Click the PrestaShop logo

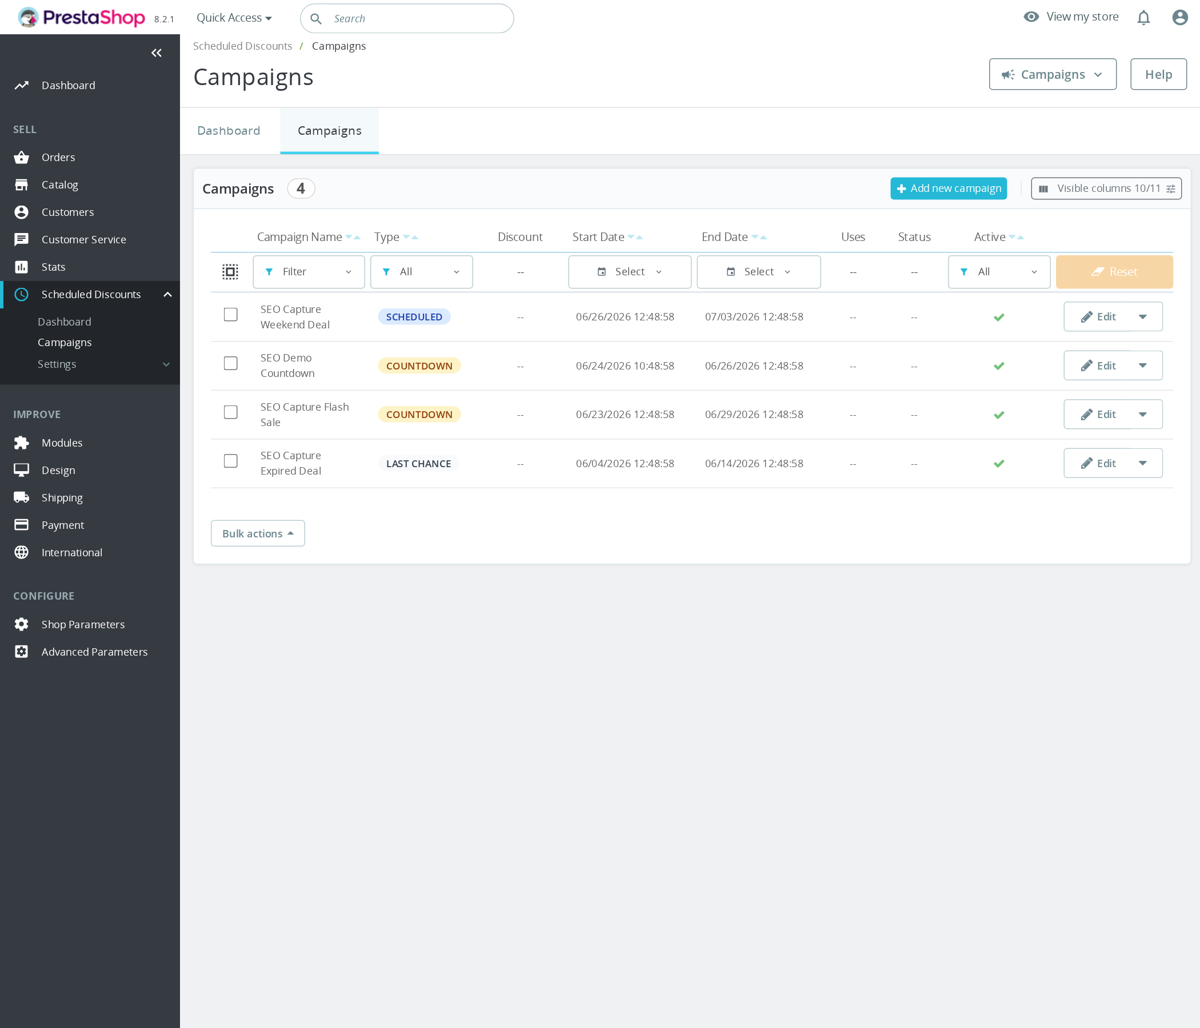click(82, 18)
